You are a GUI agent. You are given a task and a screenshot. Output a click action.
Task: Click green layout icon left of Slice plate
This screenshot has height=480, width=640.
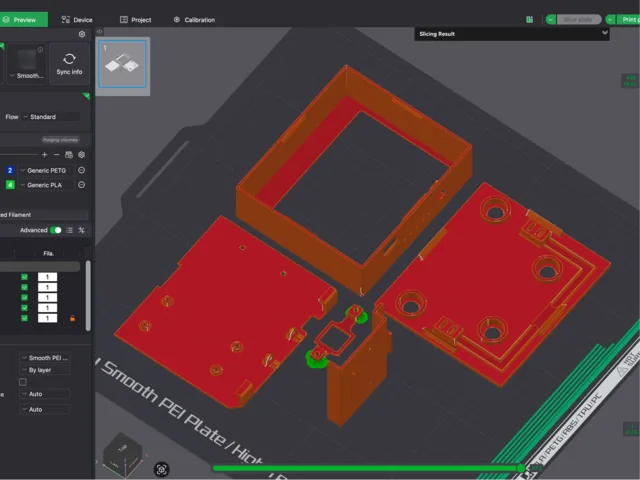pyautogui.click(x=529, y=20)
